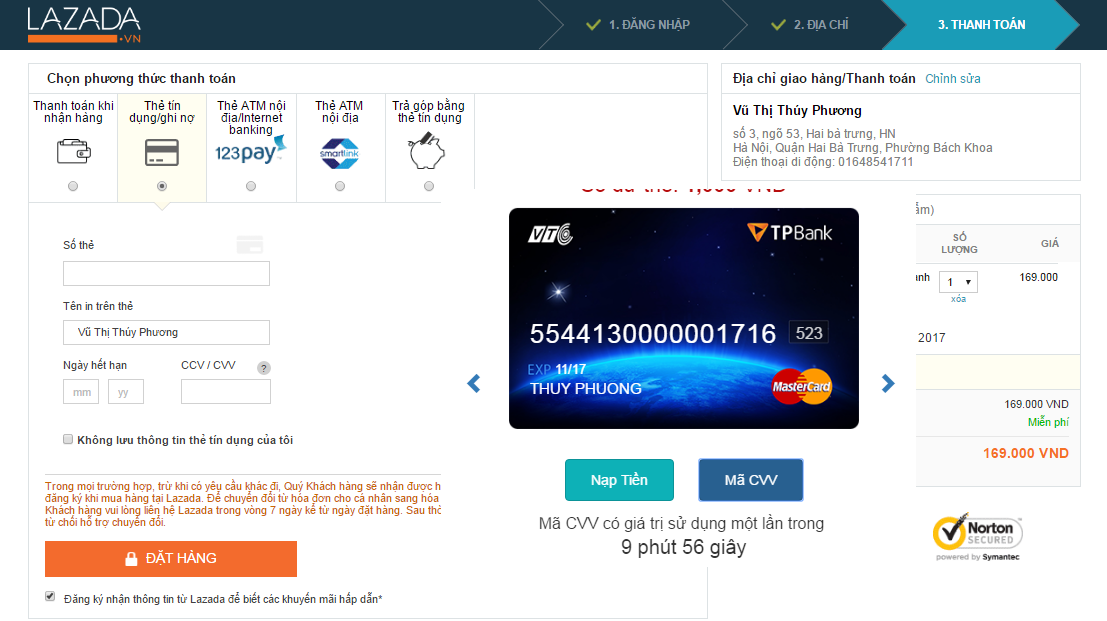
Task: Pick the 123pay internet banking logo
Action: [251, 150]
